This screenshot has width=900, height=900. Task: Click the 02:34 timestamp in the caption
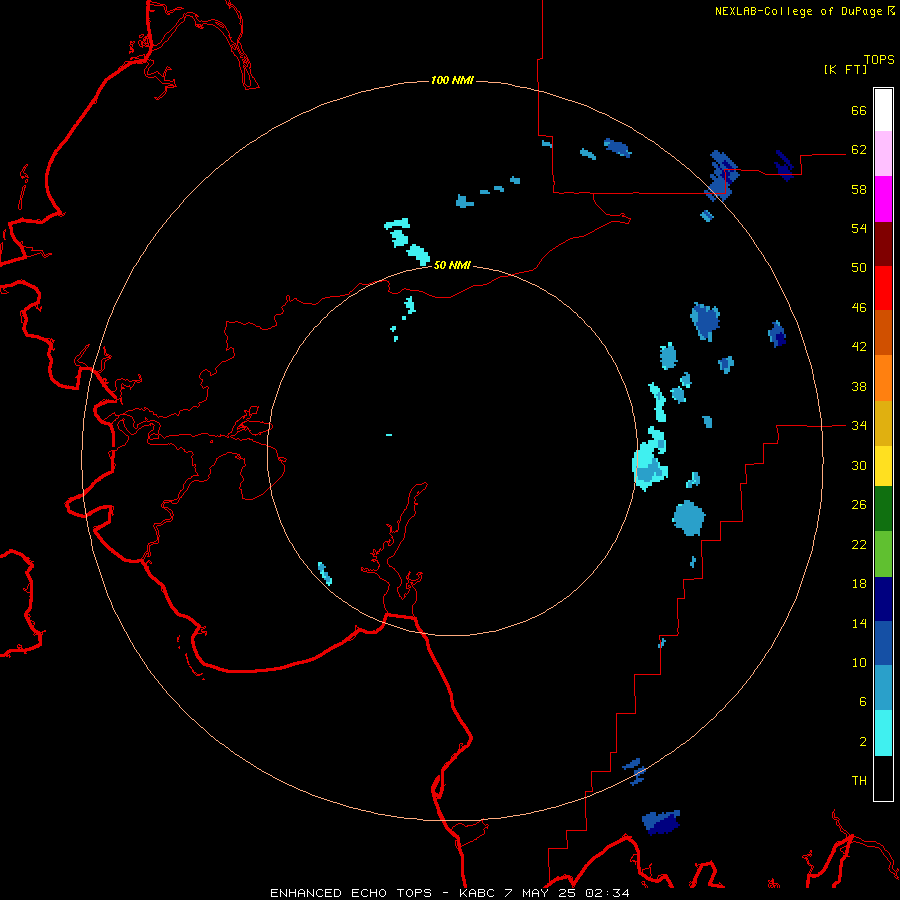pyautogui.click(x=607, y=893)
